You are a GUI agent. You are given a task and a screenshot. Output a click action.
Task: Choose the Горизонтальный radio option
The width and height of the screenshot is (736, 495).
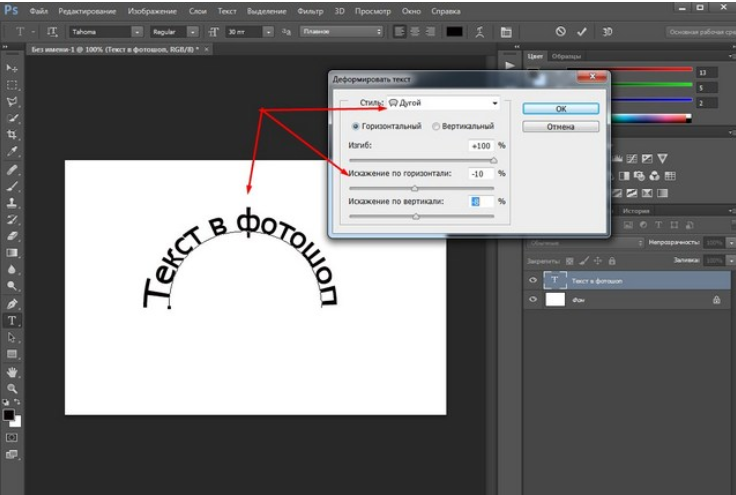tap(355, 127)
